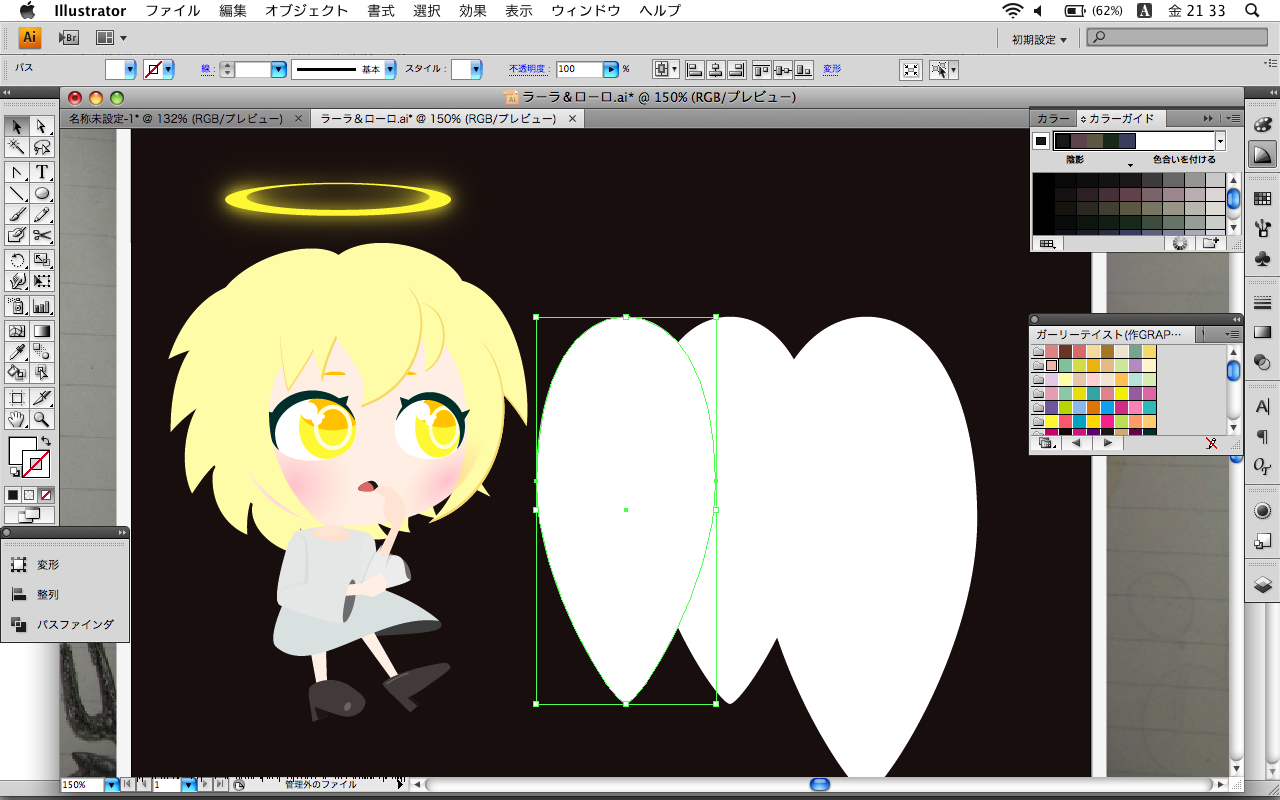The height and width of the screenshot is (800, 1280).
Task: Pick the Pen tool in the toolbox
Action: point(17,172)
